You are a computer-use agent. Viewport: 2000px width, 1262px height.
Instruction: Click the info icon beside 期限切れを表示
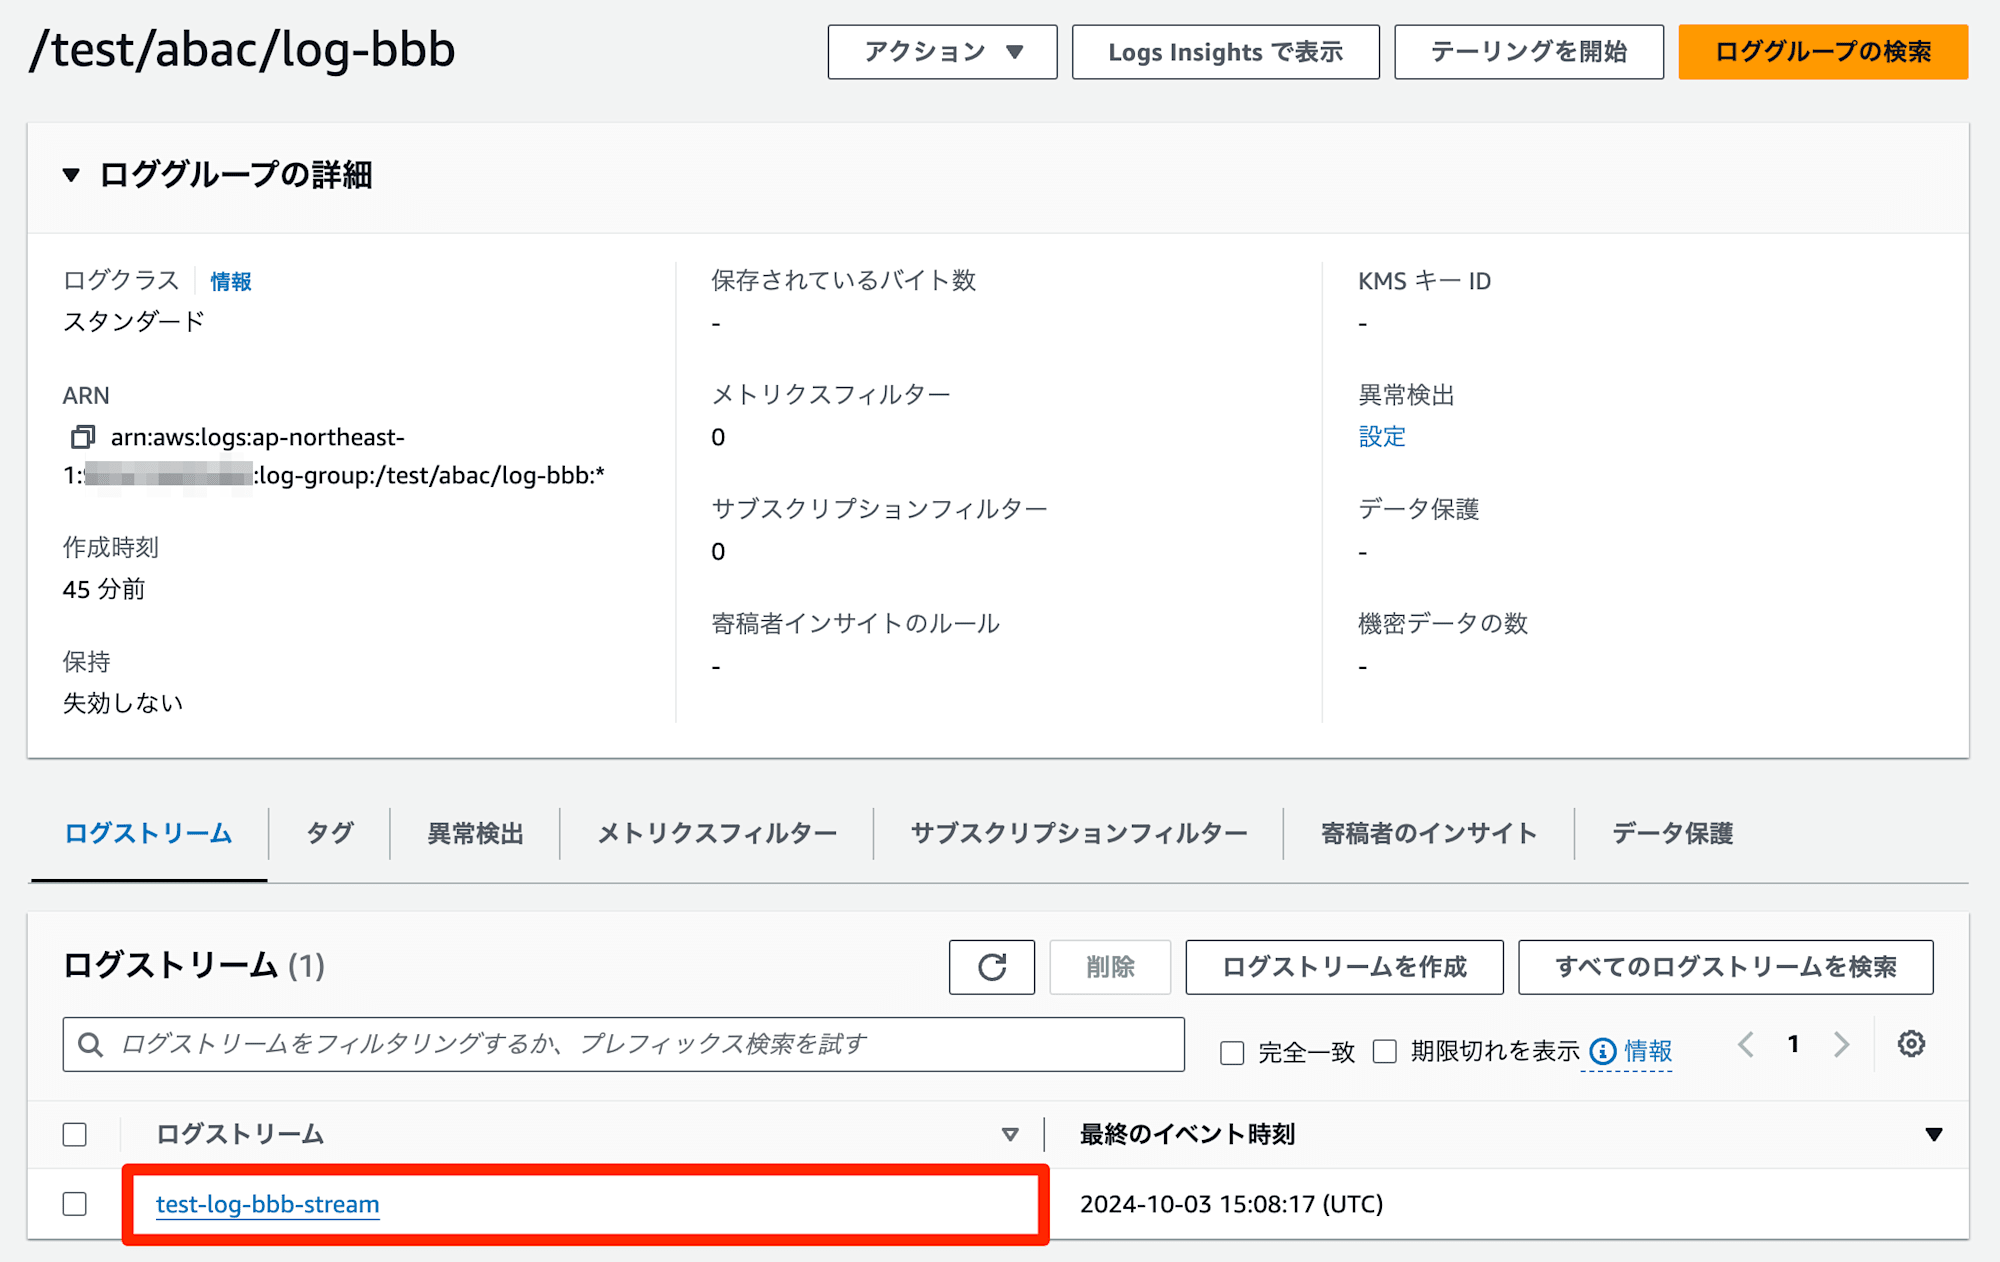click(1603, 1051)
